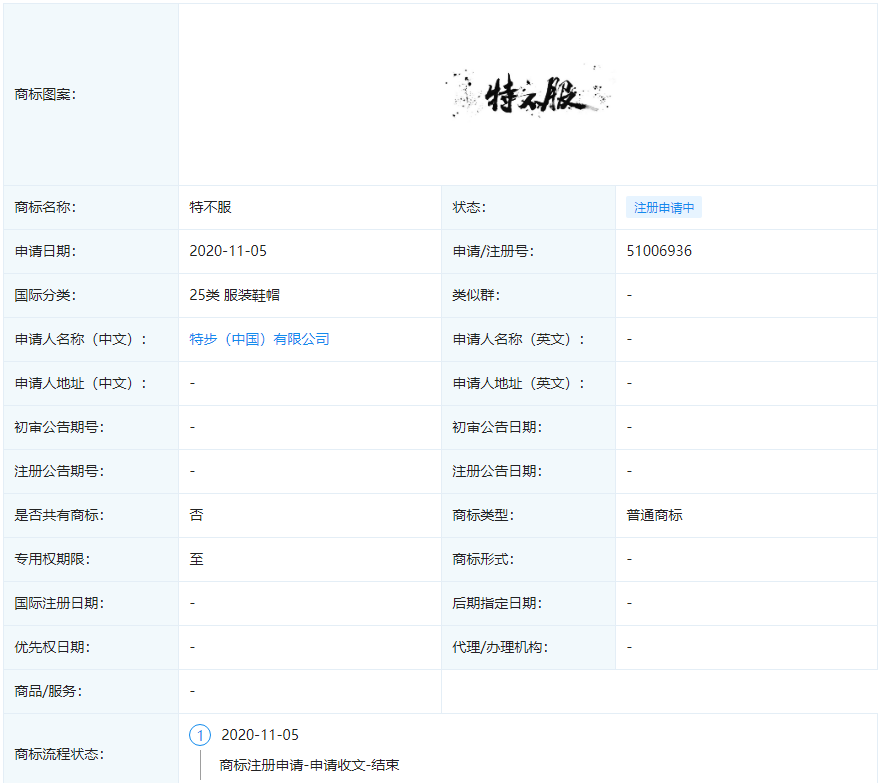Select trademark type value 普通商标
878x783 pixels.
(655, 515)
